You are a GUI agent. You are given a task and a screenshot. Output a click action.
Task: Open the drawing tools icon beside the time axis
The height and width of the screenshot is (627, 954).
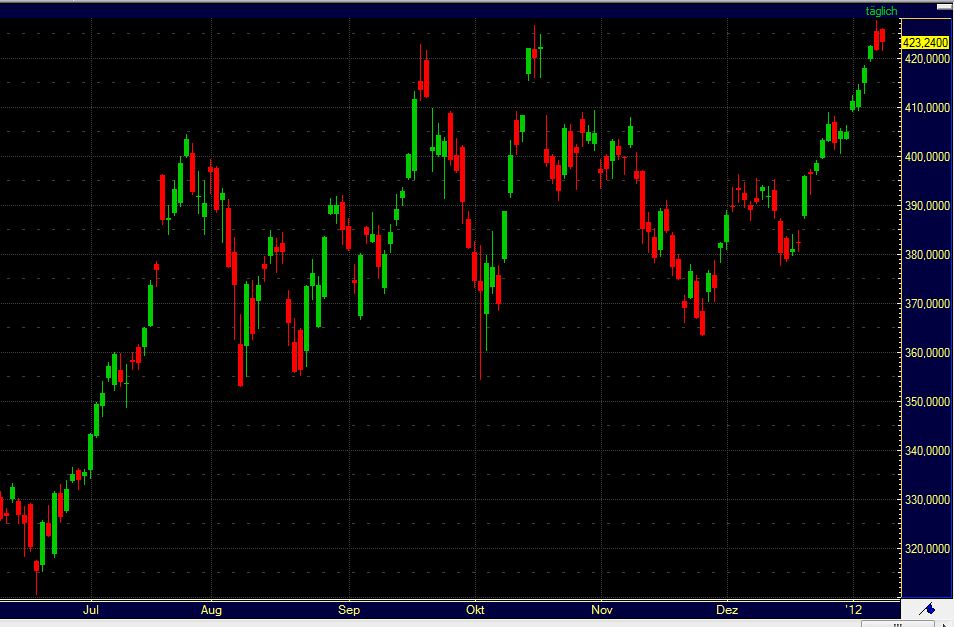pos(927,609)
